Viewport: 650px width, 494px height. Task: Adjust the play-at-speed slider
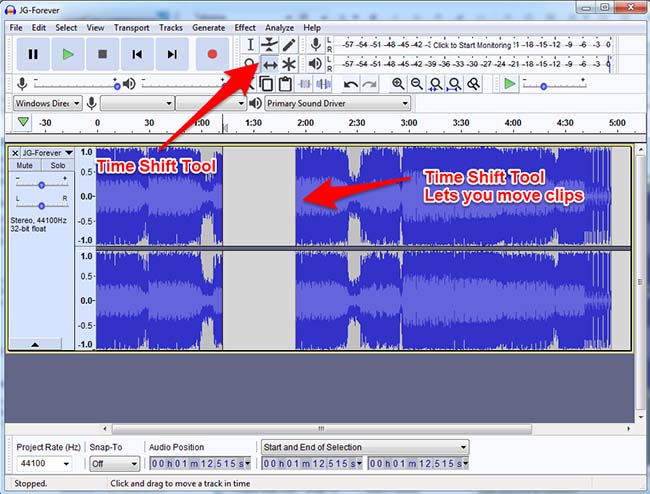[x=554, y=86]
